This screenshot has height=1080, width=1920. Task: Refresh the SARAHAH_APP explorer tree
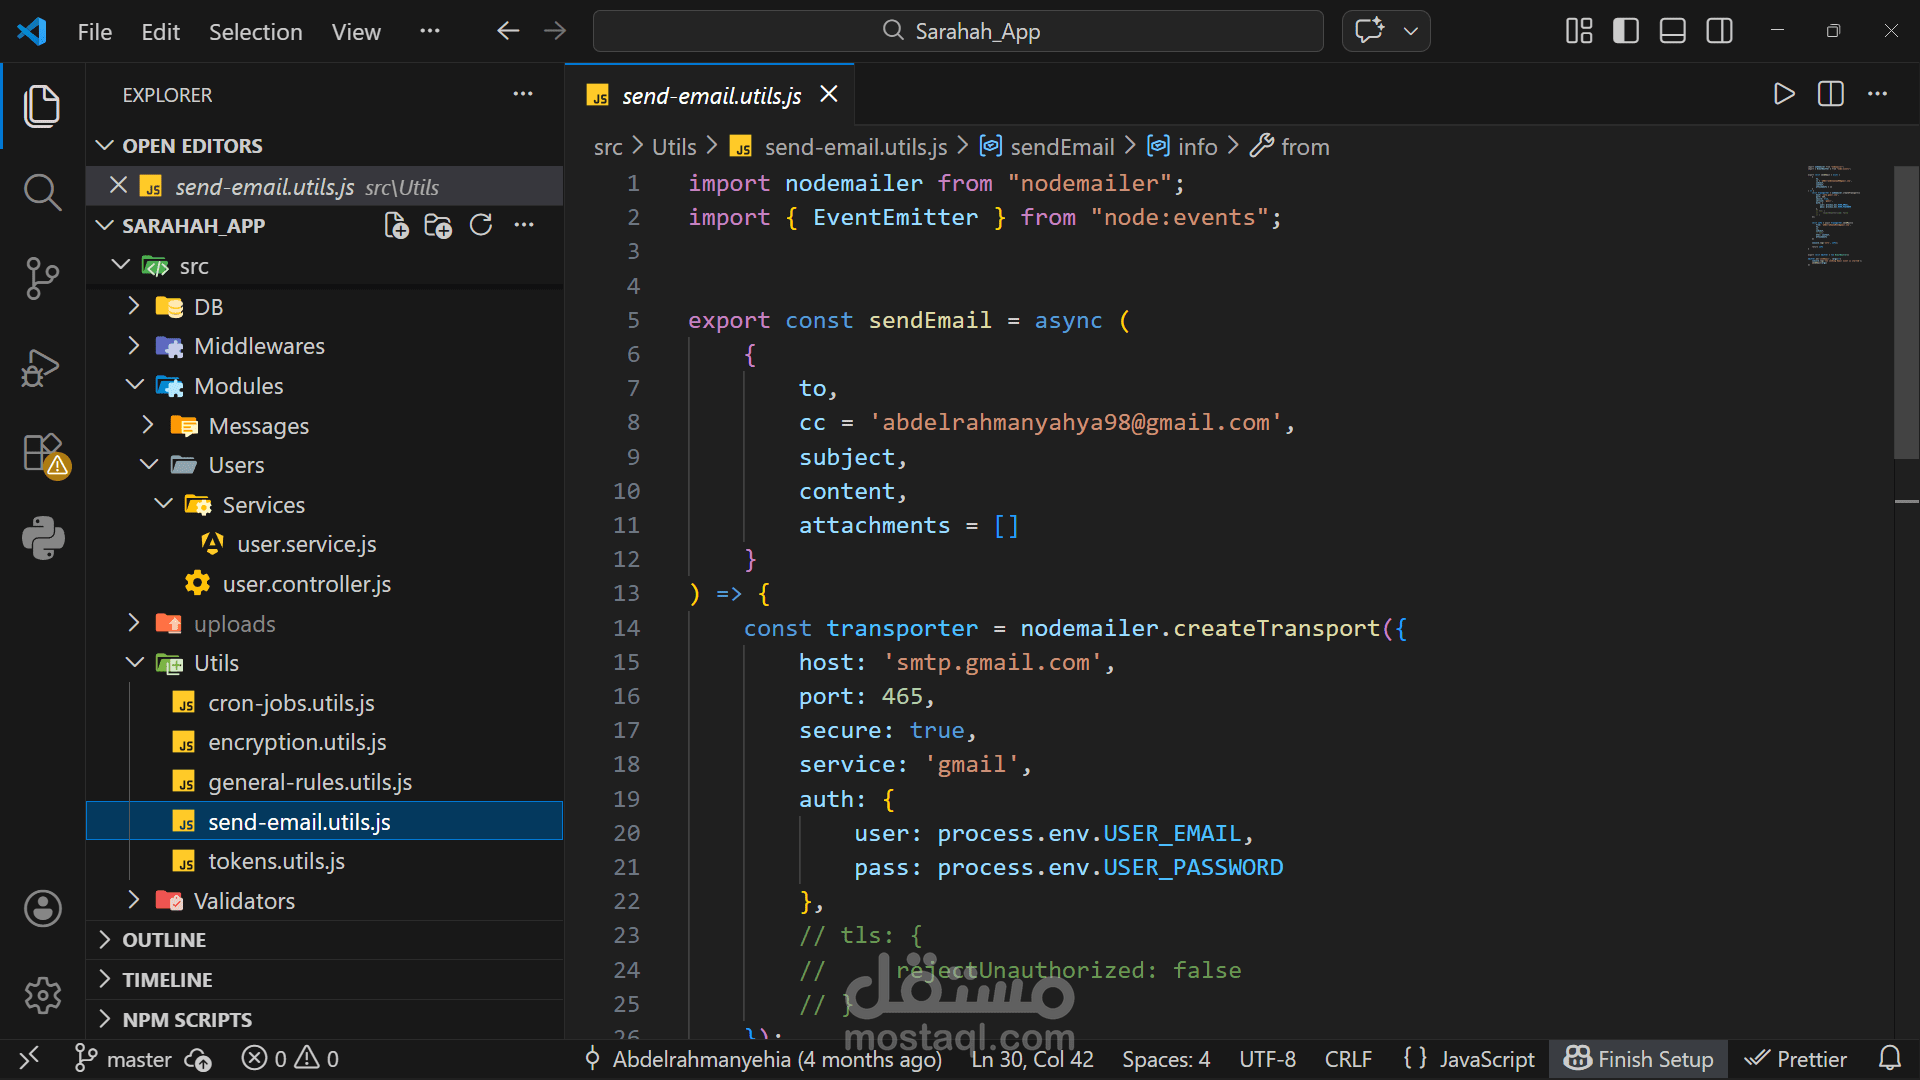(481, 226)
